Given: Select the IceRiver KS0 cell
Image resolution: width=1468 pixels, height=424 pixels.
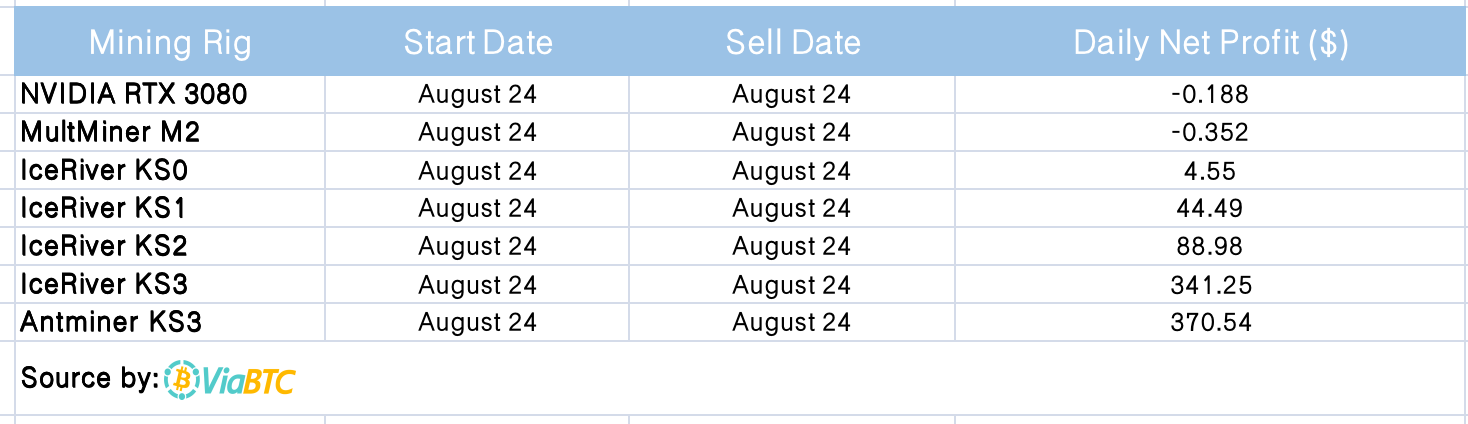Looking at the screenshot, I should coord(105,171).
